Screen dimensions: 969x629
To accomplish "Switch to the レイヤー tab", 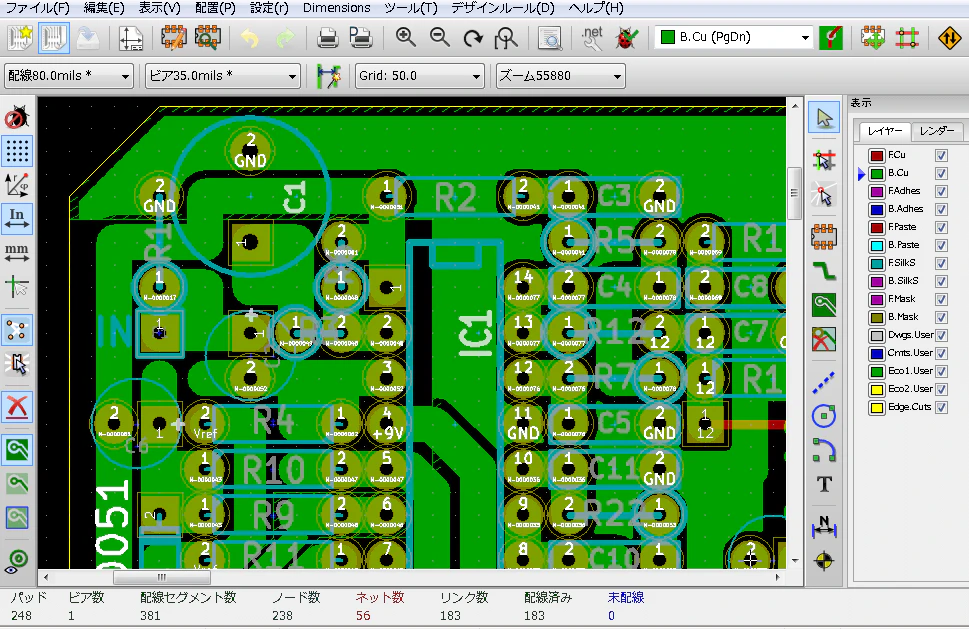I will click(885, 131).
